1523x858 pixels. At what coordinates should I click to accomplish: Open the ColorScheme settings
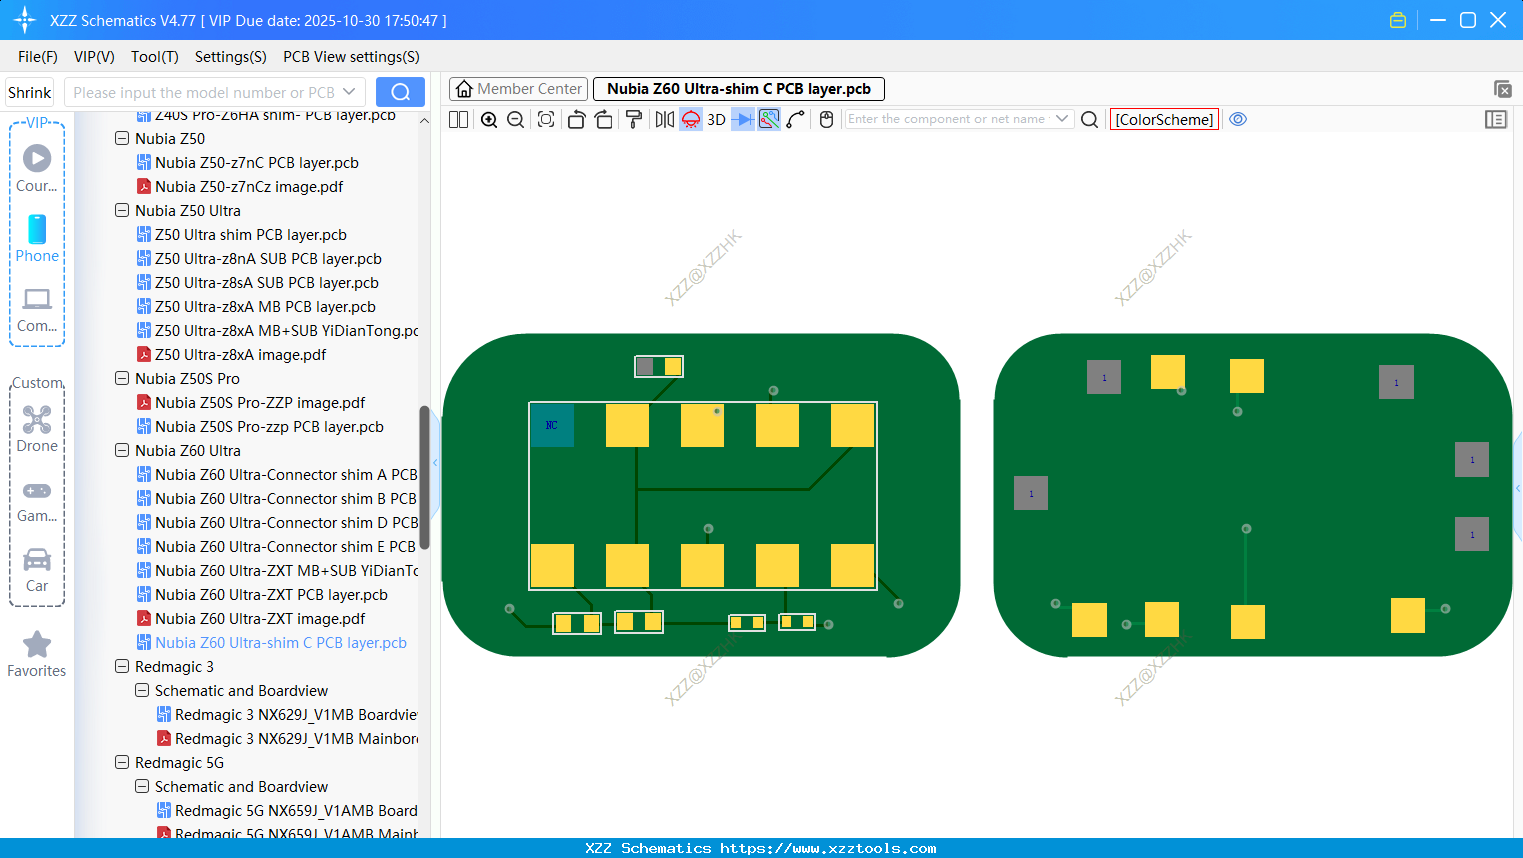[1164, 119]
